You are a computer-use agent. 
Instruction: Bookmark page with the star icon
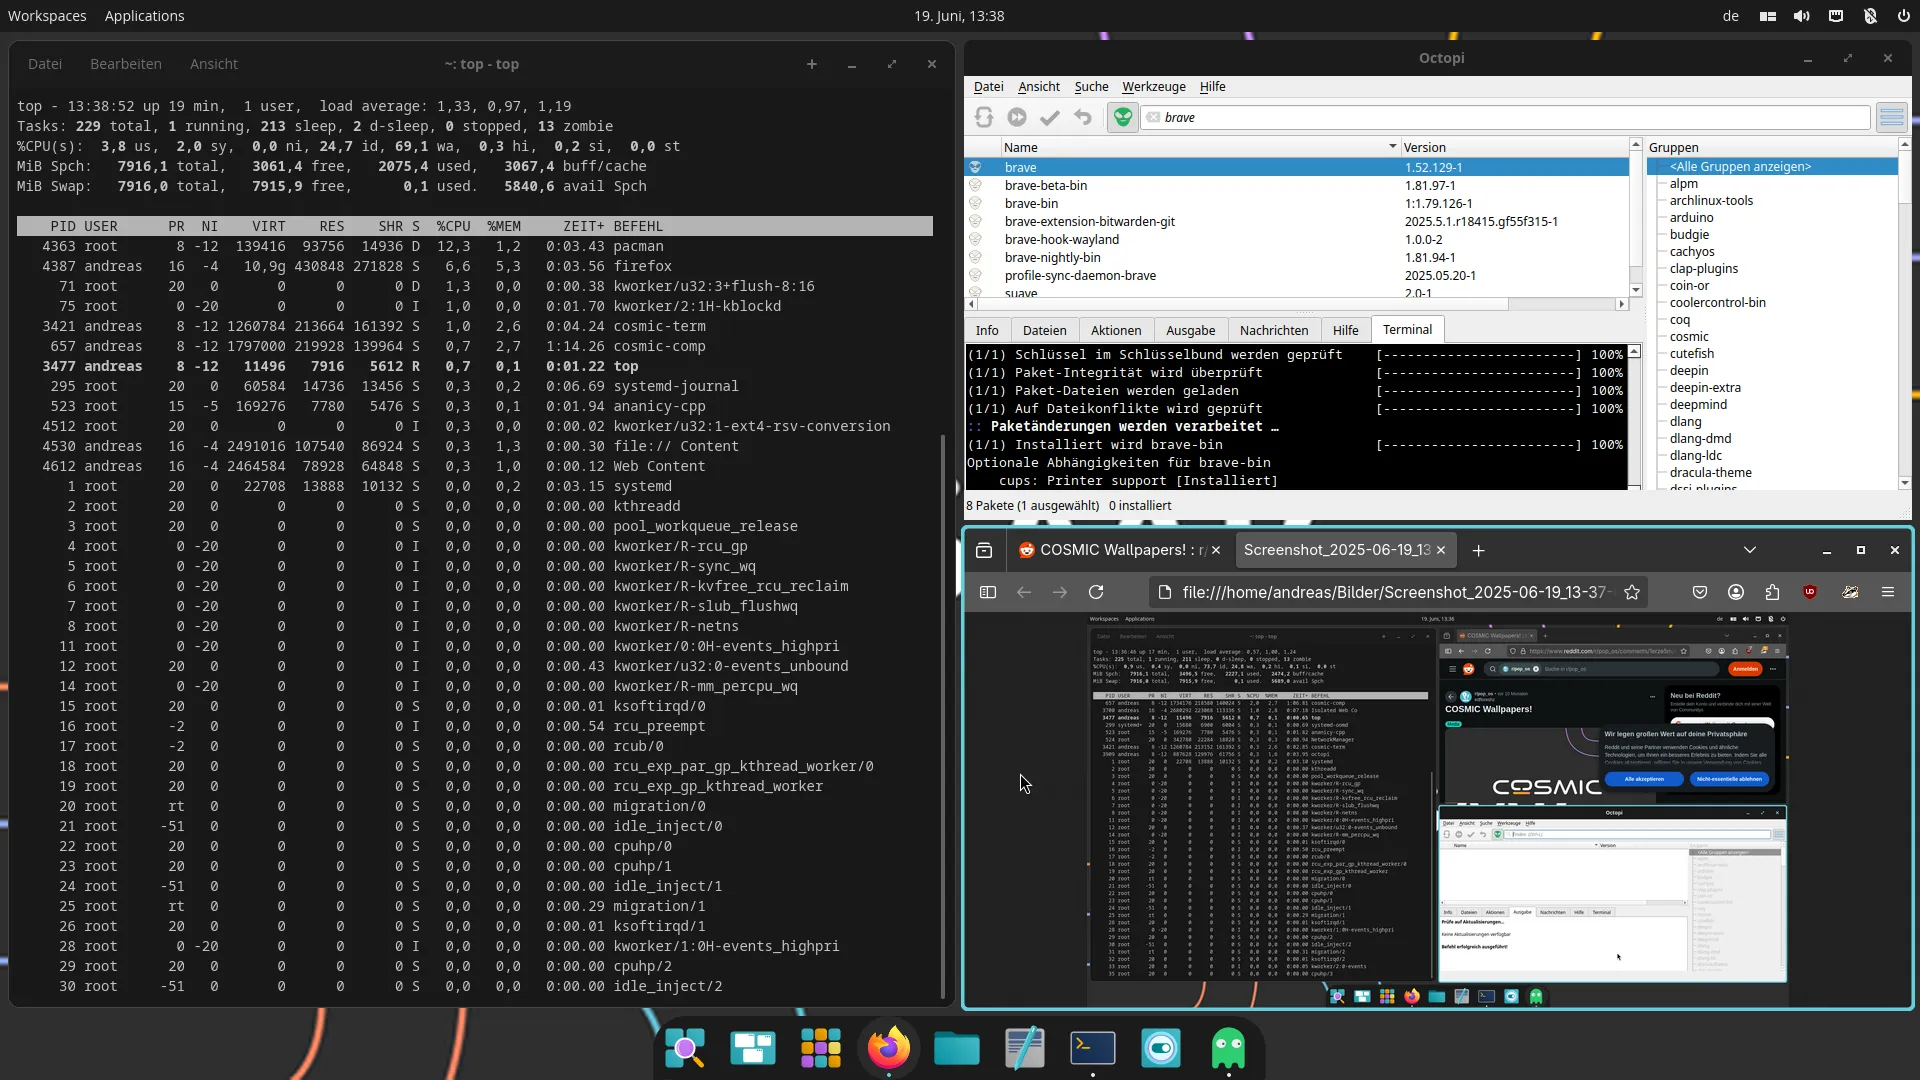point(1632,592)
